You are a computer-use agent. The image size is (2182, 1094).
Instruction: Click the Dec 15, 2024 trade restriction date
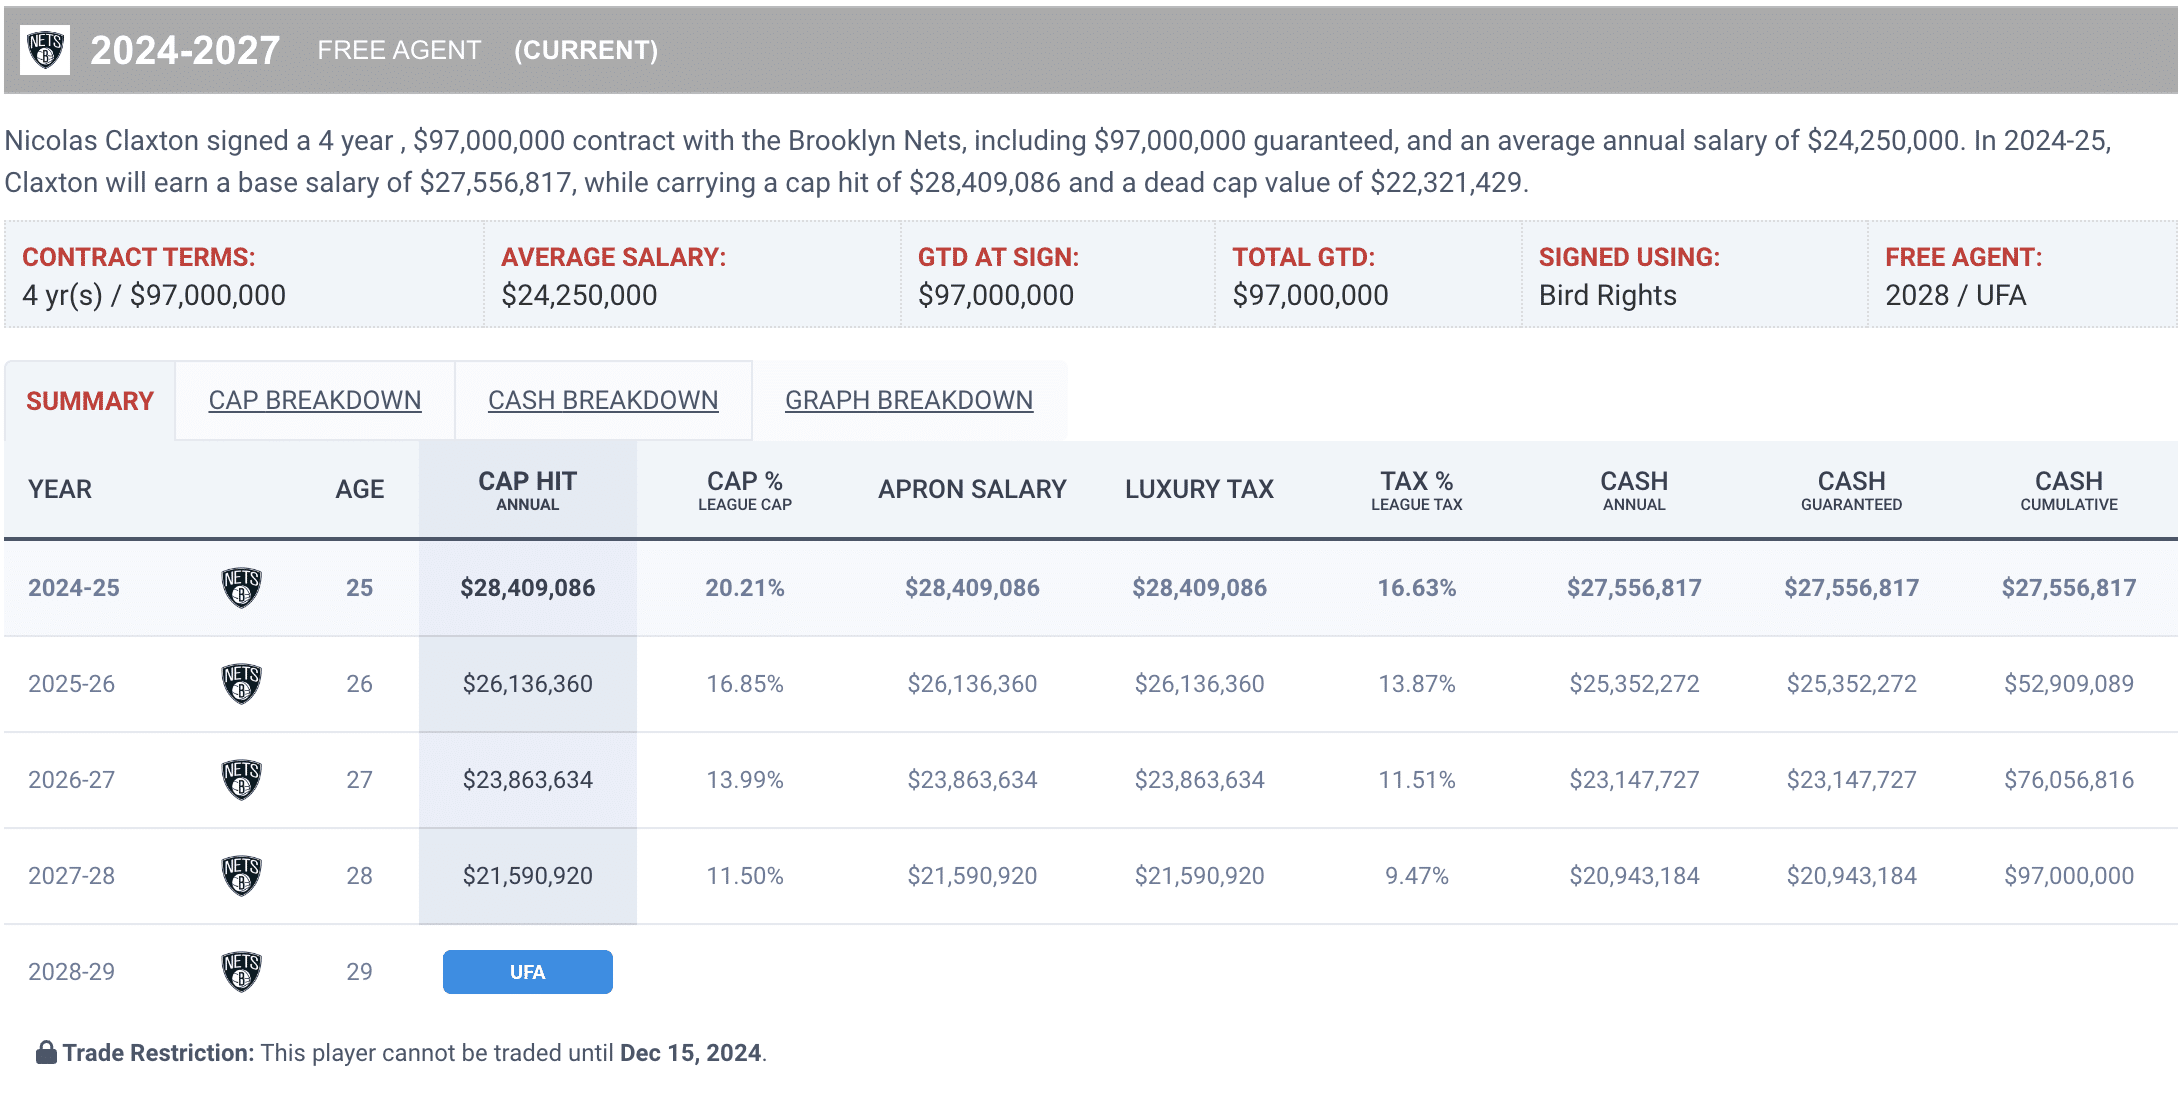pyautogui.click(x=691, y=1053)
